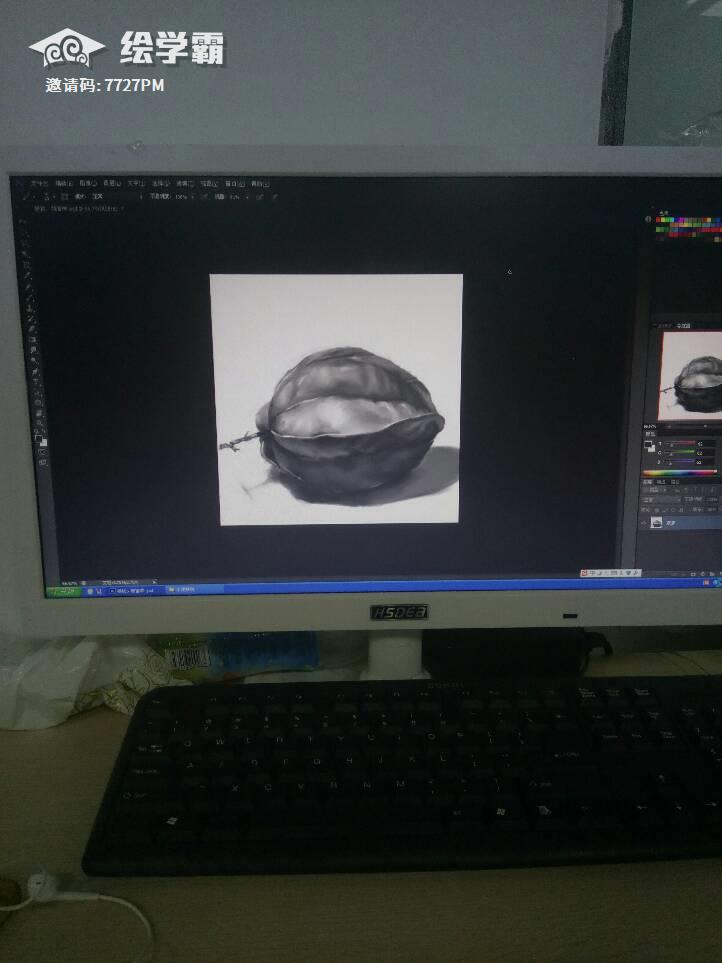Open the brush preset picker
The height and width of the screenshot is (963, 722).
tap(47, 197)
